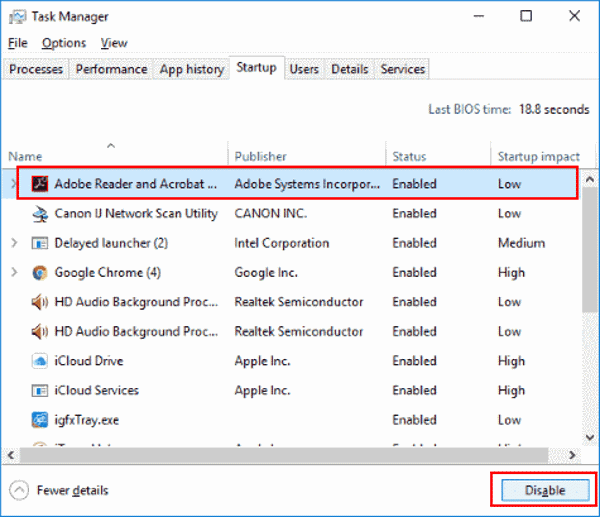The image size is (600, 517).
Task: Open the Options menu
Action: tap(64, 43)
